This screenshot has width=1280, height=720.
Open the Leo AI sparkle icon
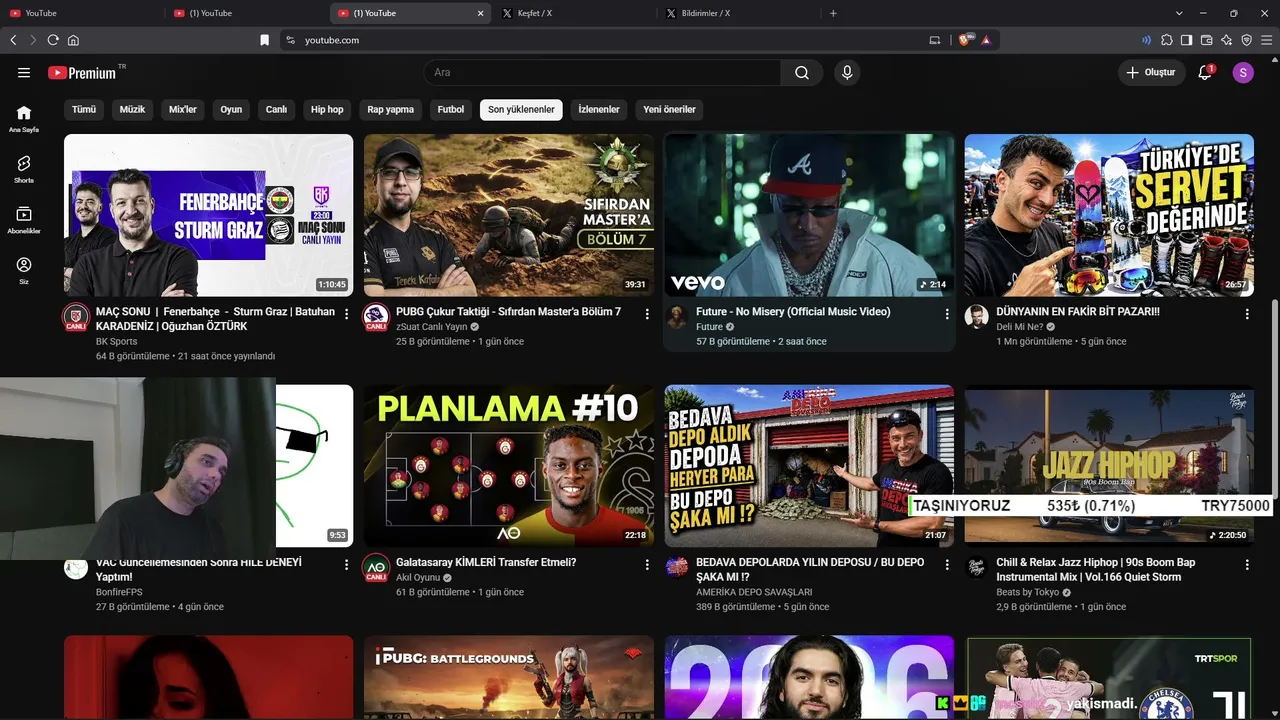coord(1227,40)
